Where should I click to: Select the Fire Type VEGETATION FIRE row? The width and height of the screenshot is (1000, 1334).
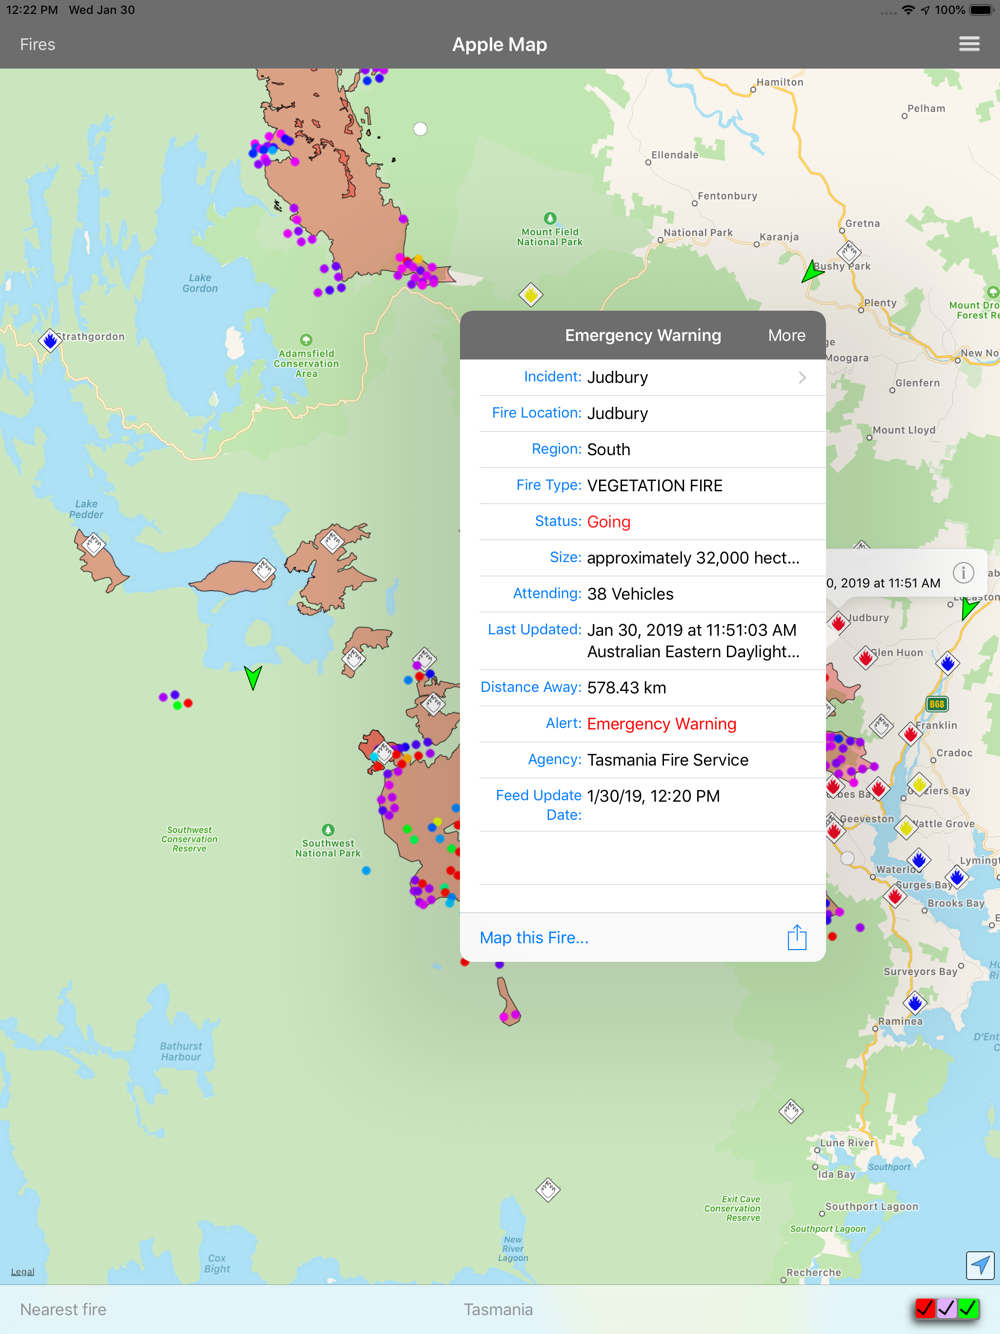click(x=643, y=486)
